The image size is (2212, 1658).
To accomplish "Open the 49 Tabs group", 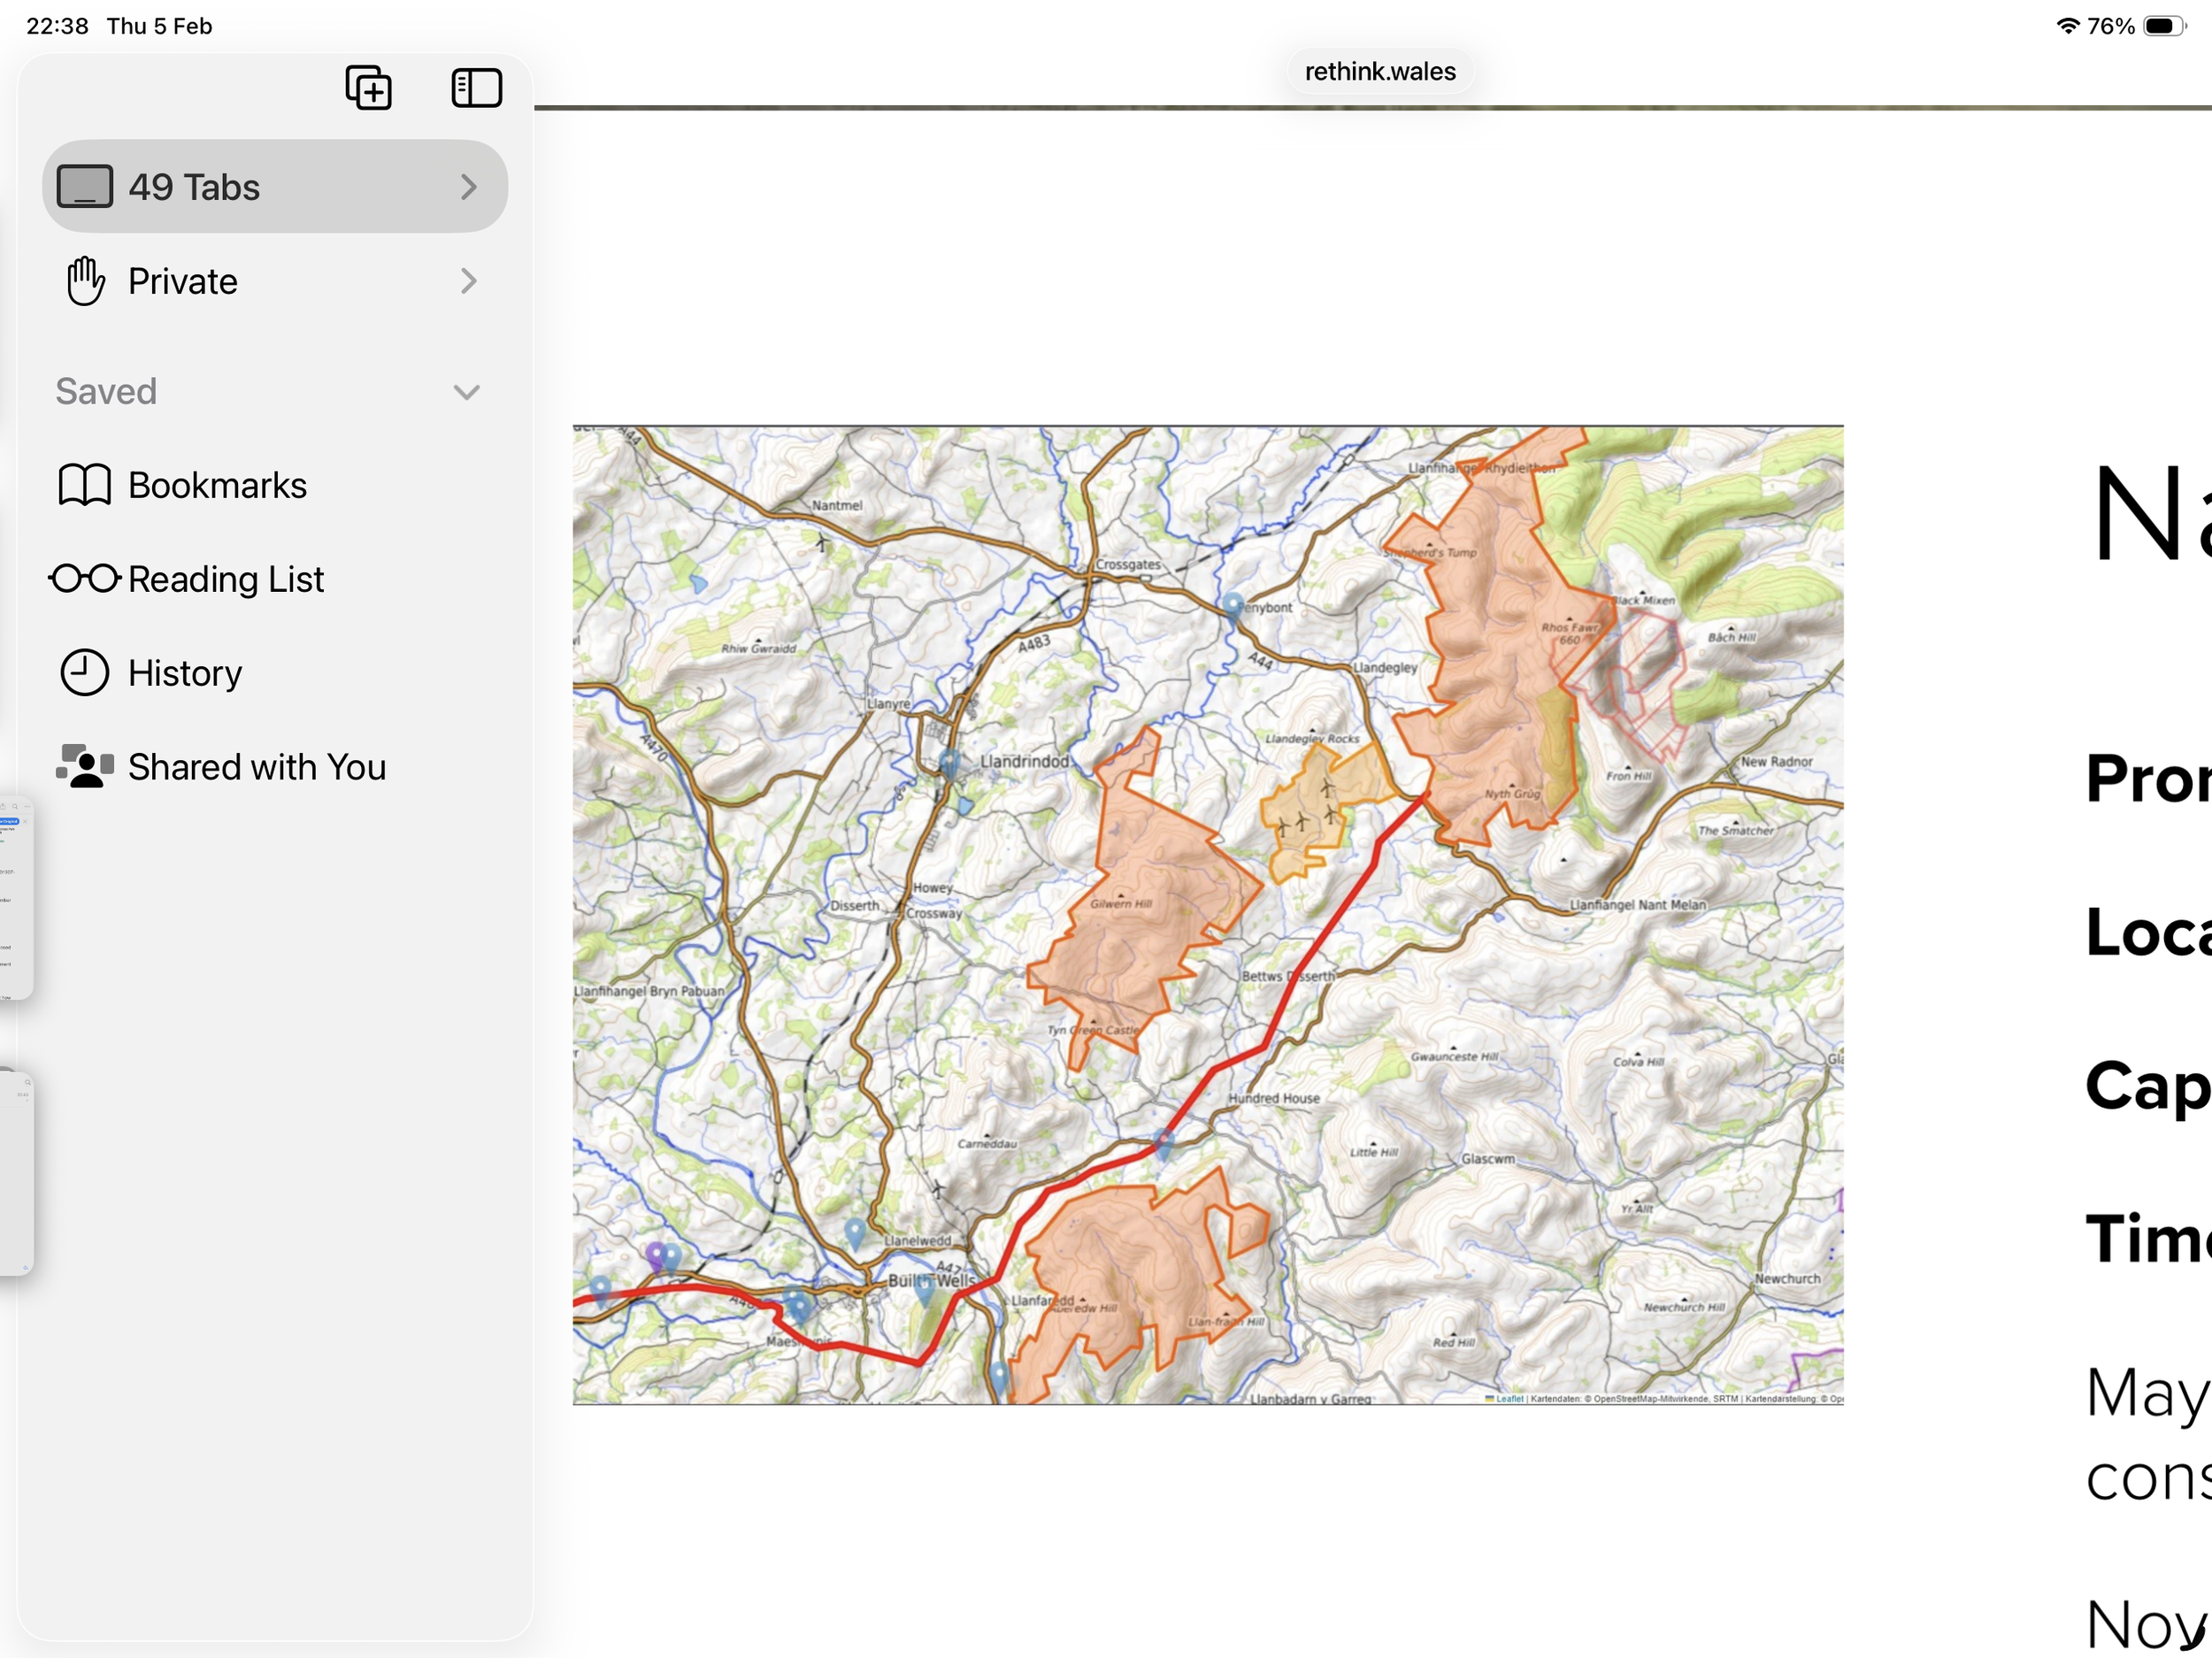I will [194, 187].
